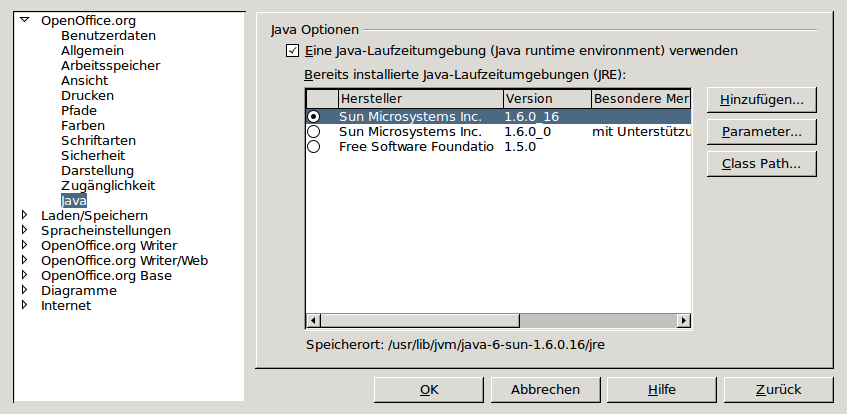Toggle the Java runtime environment checkbox
Viewport: 847px width, 414px height.
click(x=292, y=50)
